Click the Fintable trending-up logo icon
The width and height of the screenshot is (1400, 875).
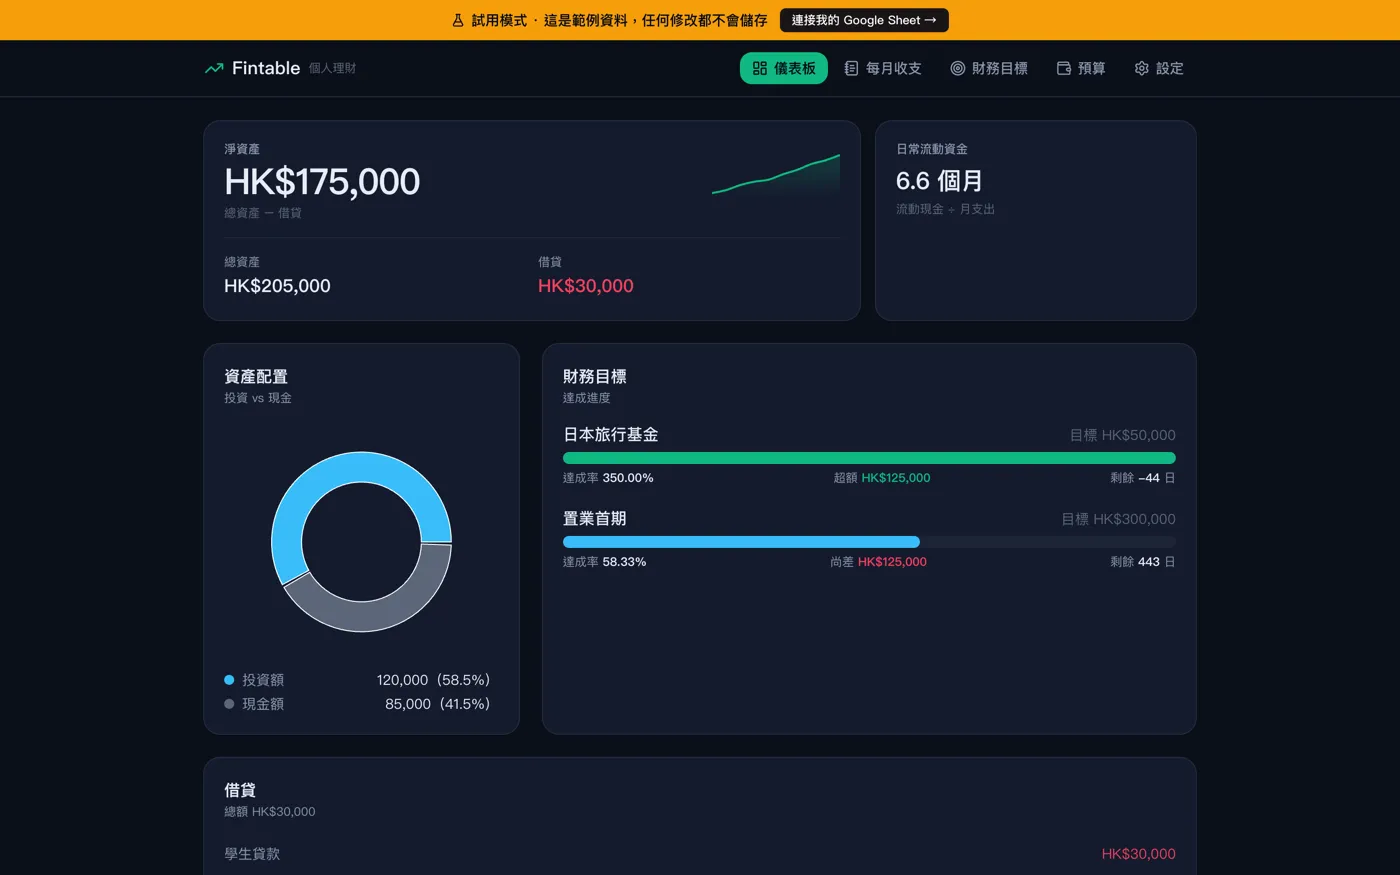(214, 68)
